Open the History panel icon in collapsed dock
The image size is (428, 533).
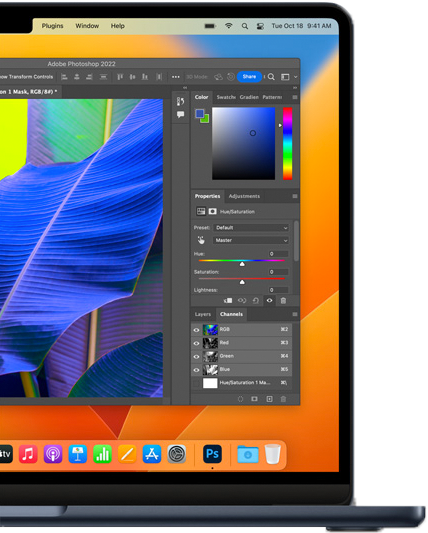[x=181, y=101]
